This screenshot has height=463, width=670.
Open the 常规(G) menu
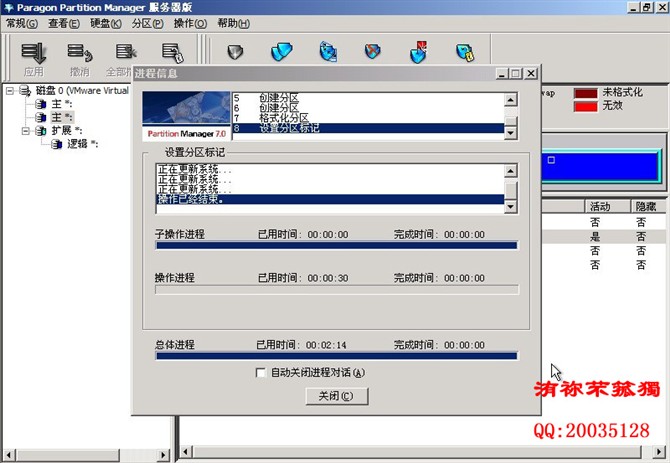21,23
